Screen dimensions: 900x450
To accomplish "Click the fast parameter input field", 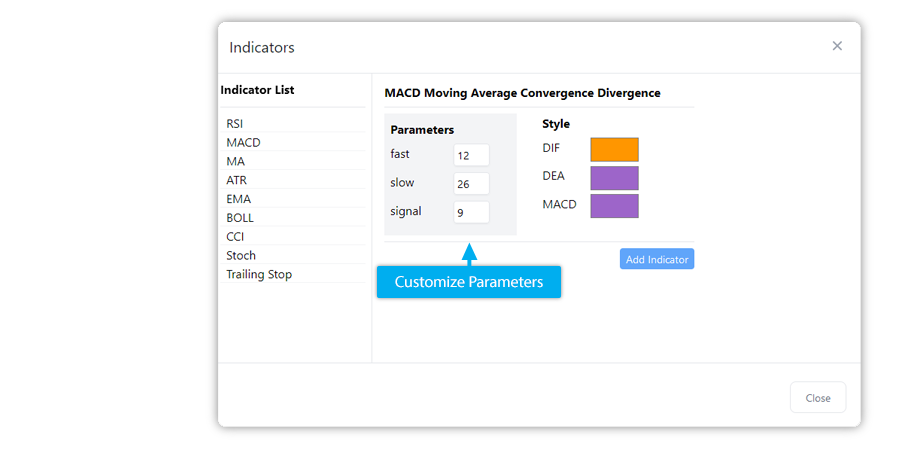I will (x=471, y=155).
